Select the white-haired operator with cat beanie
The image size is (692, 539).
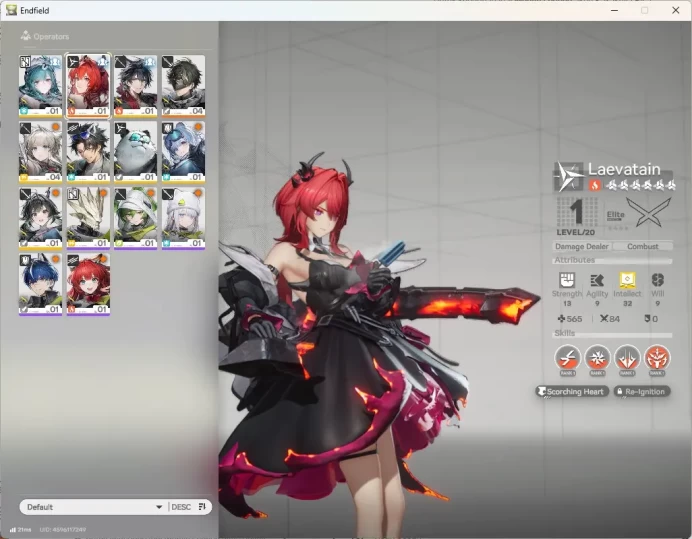[183, 218]
